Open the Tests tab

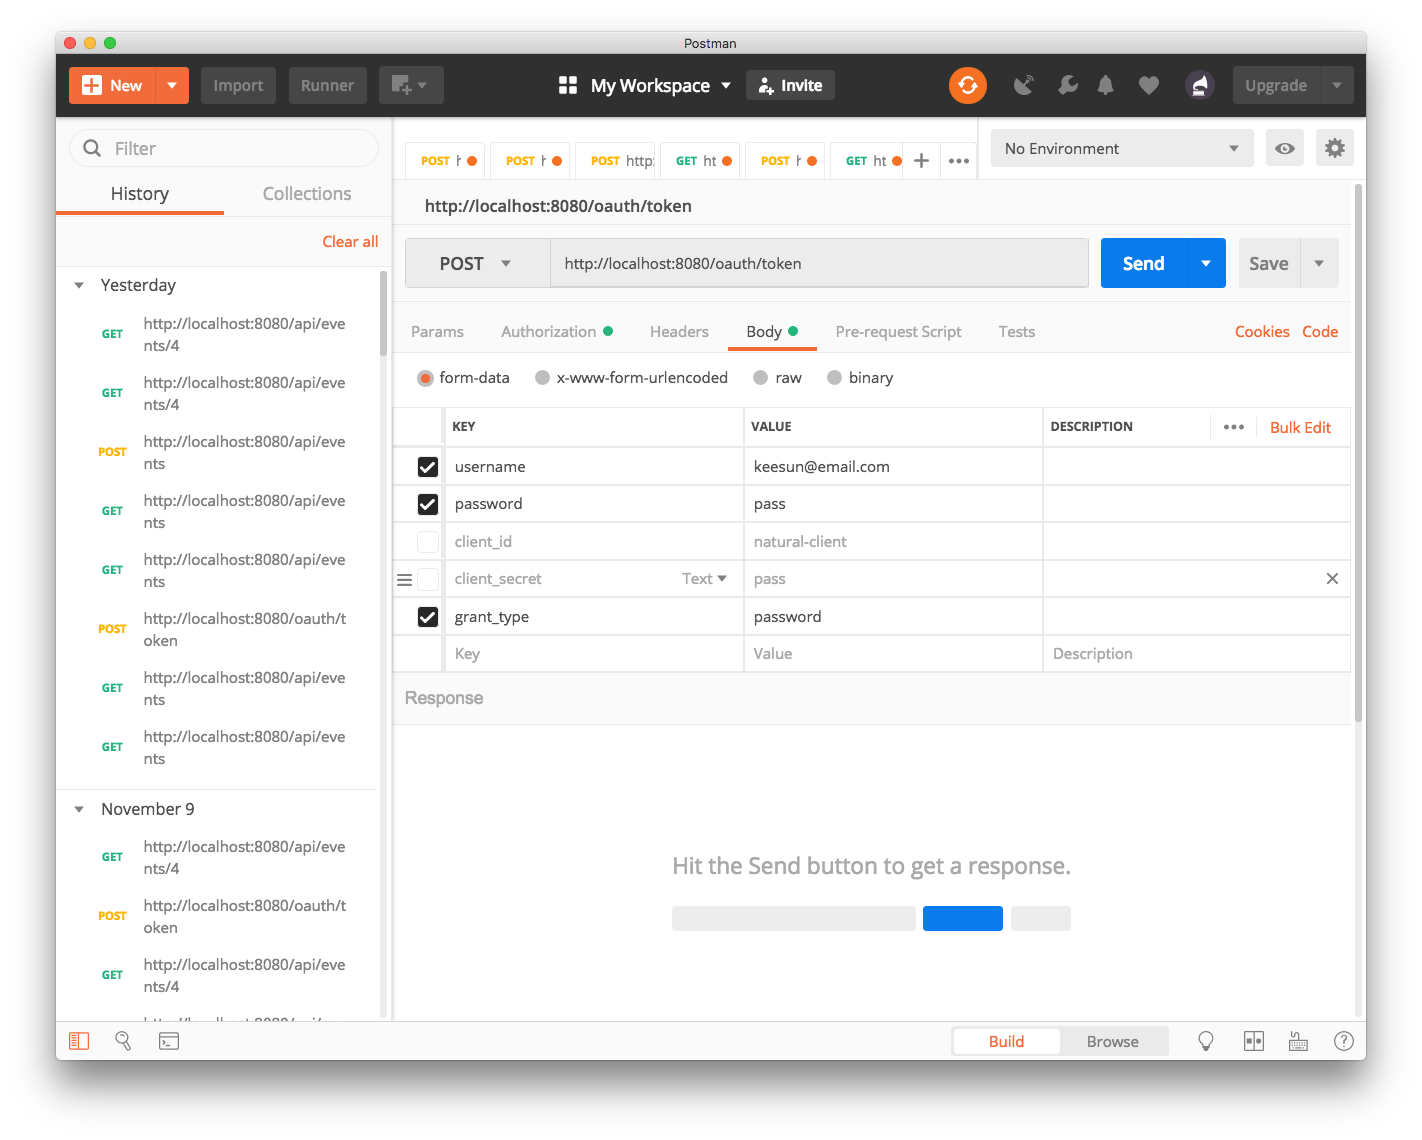[1016, 332]
